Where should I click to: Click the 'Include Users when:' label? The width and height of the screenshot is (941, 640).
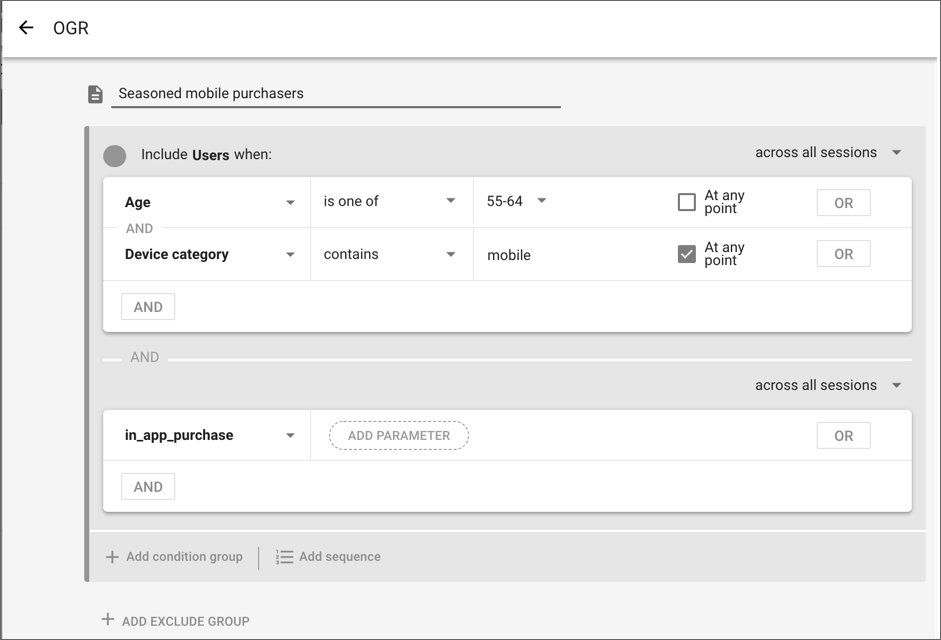click(206, 154)
